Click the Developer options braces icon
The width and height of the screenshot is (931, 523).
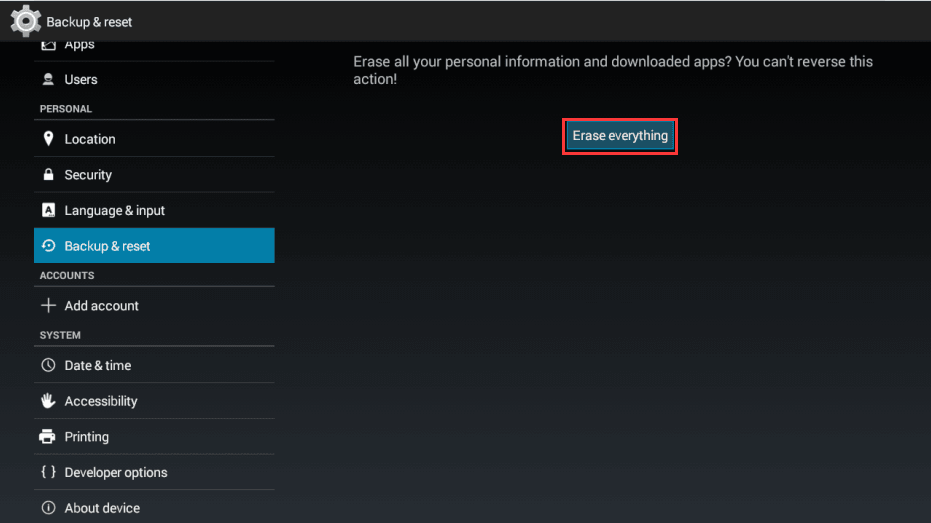pyautogui.click(x=48, y=472)
